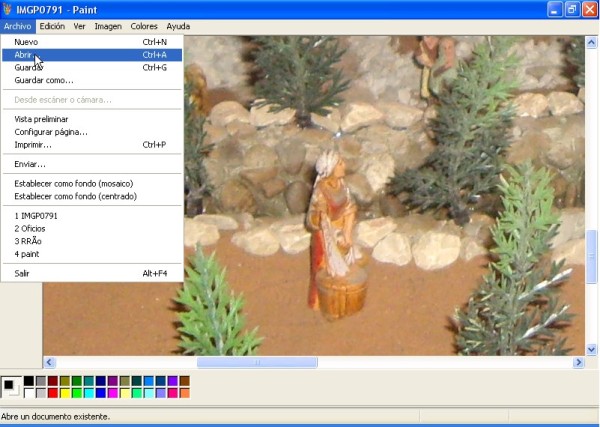This screenshot has height=427, width=600.
Task: Open Vista preliminar from the menu
Action: click(x=48, y=119)
